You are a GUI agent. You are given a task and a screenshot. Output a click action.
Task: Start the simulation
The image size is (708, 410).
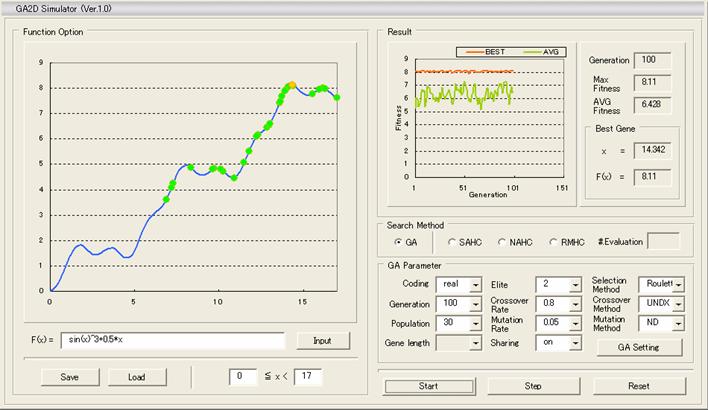coord(429,387)
